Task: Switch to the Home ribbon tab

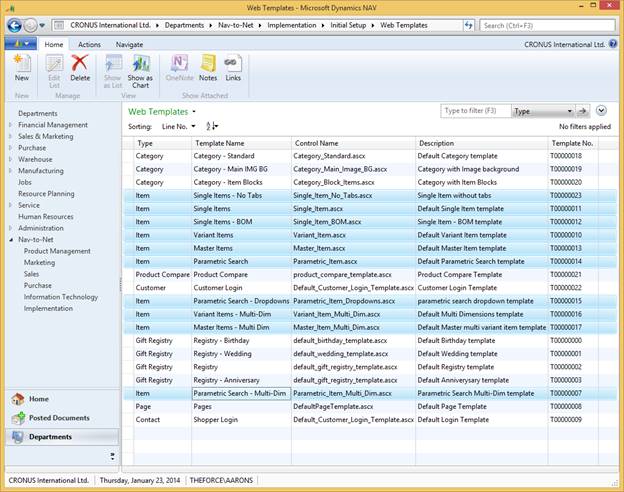Action: pos(54,45)
